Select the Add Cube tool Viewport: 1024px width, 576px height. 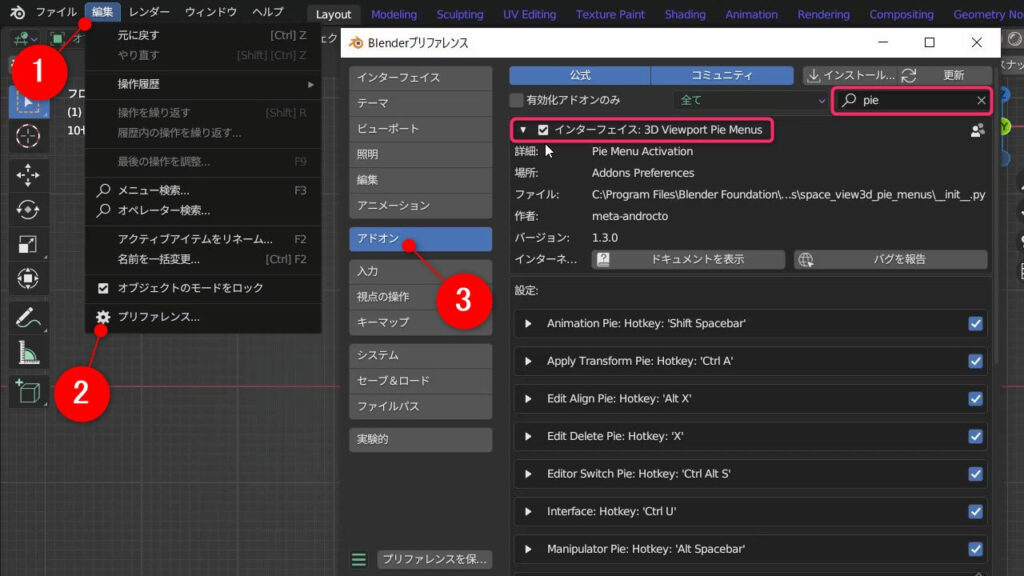pyautogui.click(x=27, y=392)
